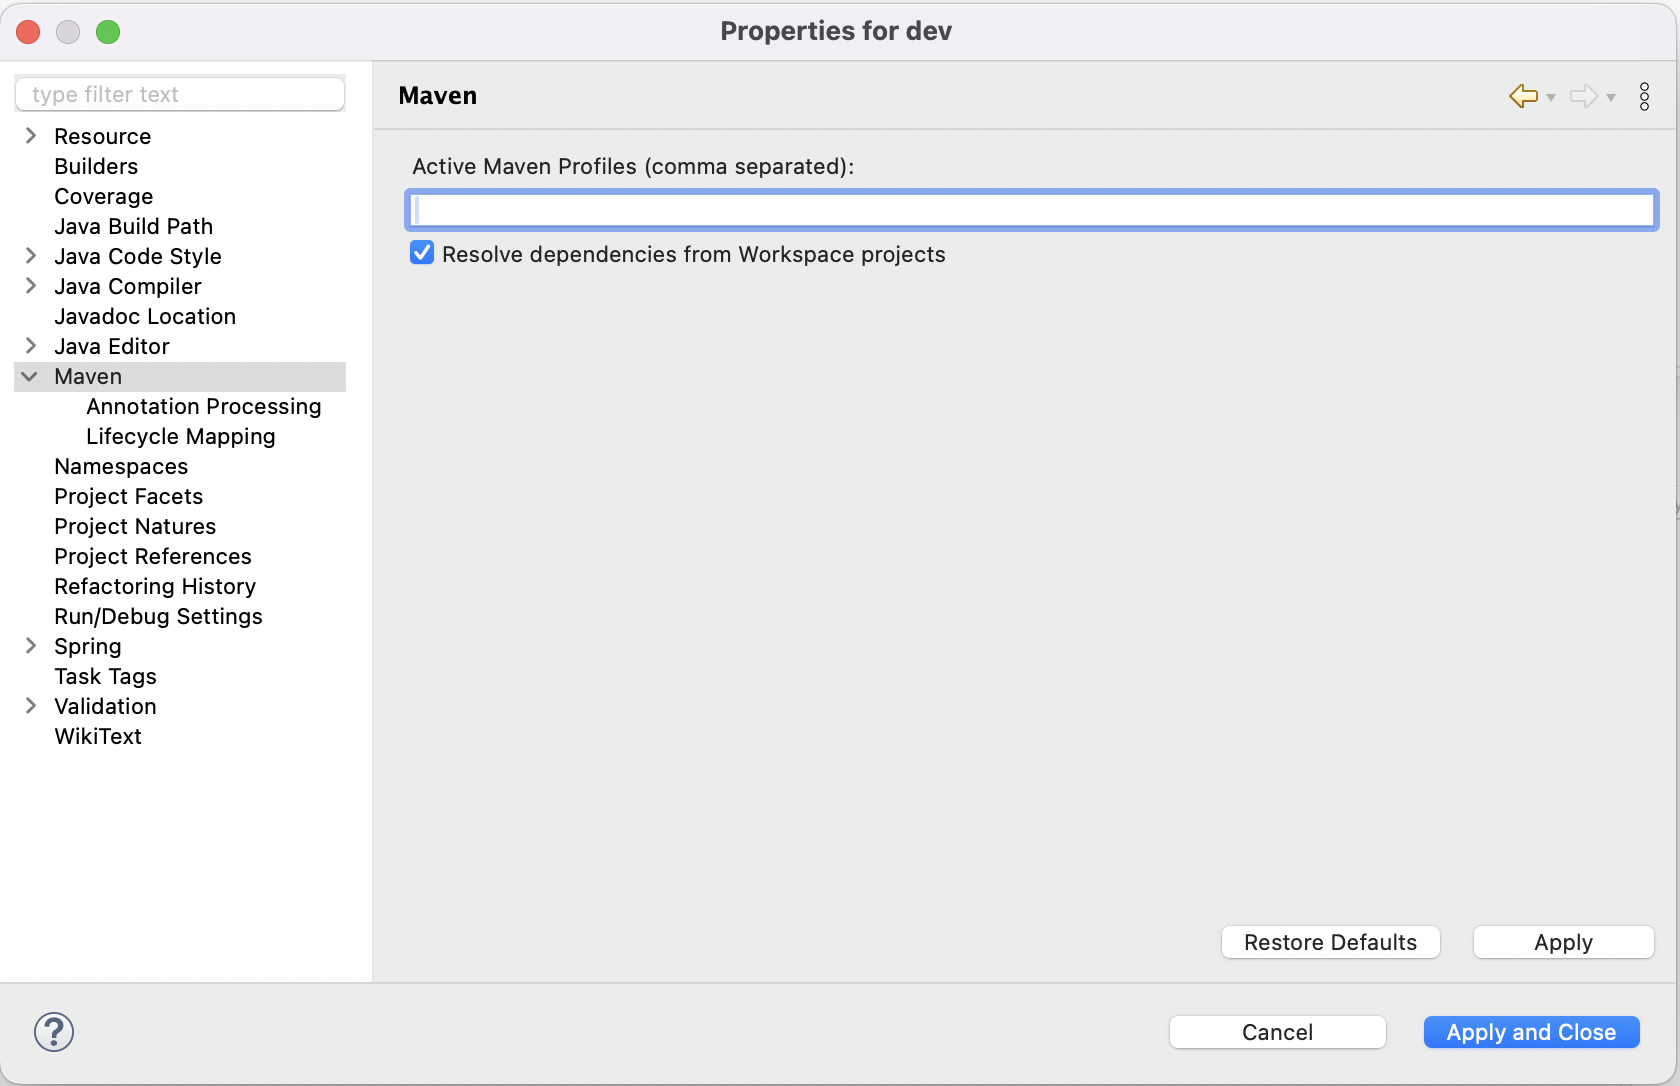Select the Validation tree item label
Image resolution: width=1680 pixels, height=1086 pixels.
click(106, 706)
